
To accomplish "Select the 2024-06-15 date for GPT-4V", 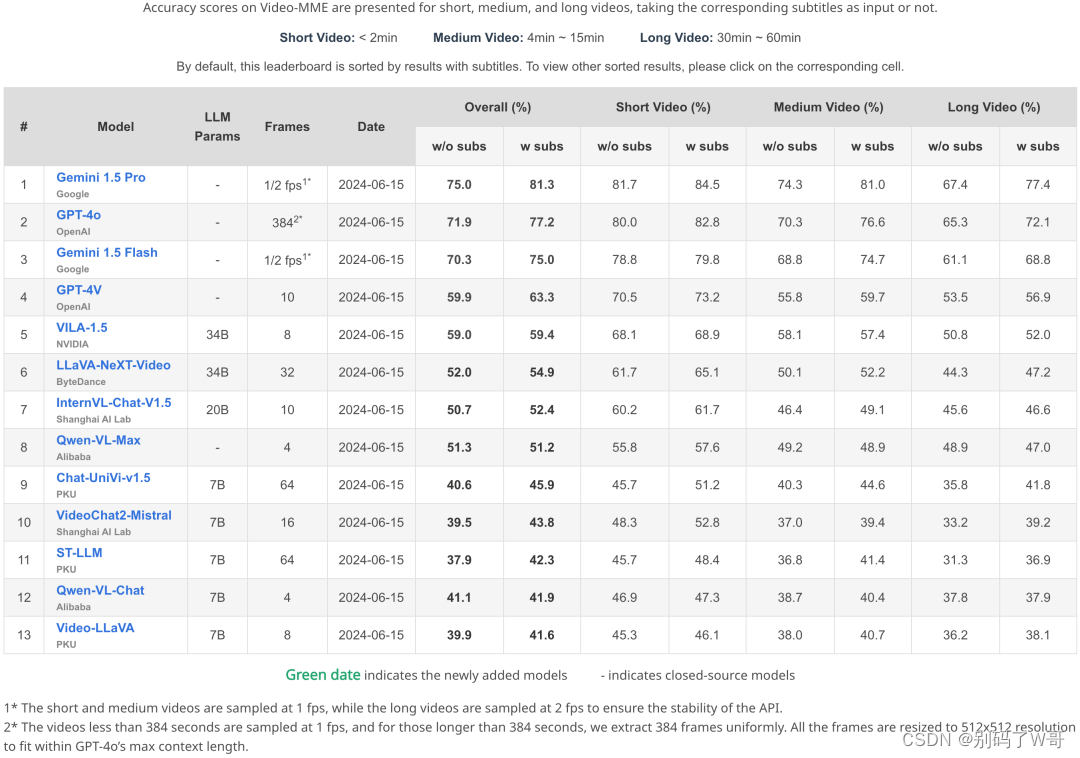I will tap(371, 297).
